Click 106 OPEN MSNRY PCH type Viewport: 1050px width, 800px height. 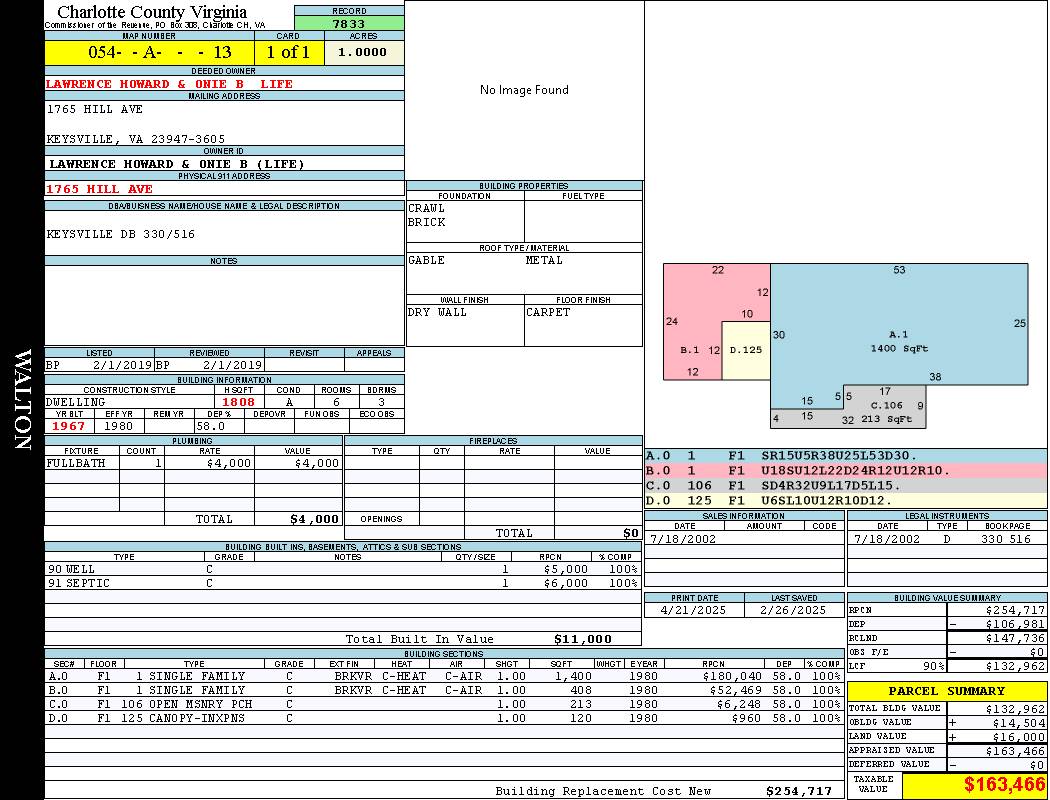click(x=187, y=705)
